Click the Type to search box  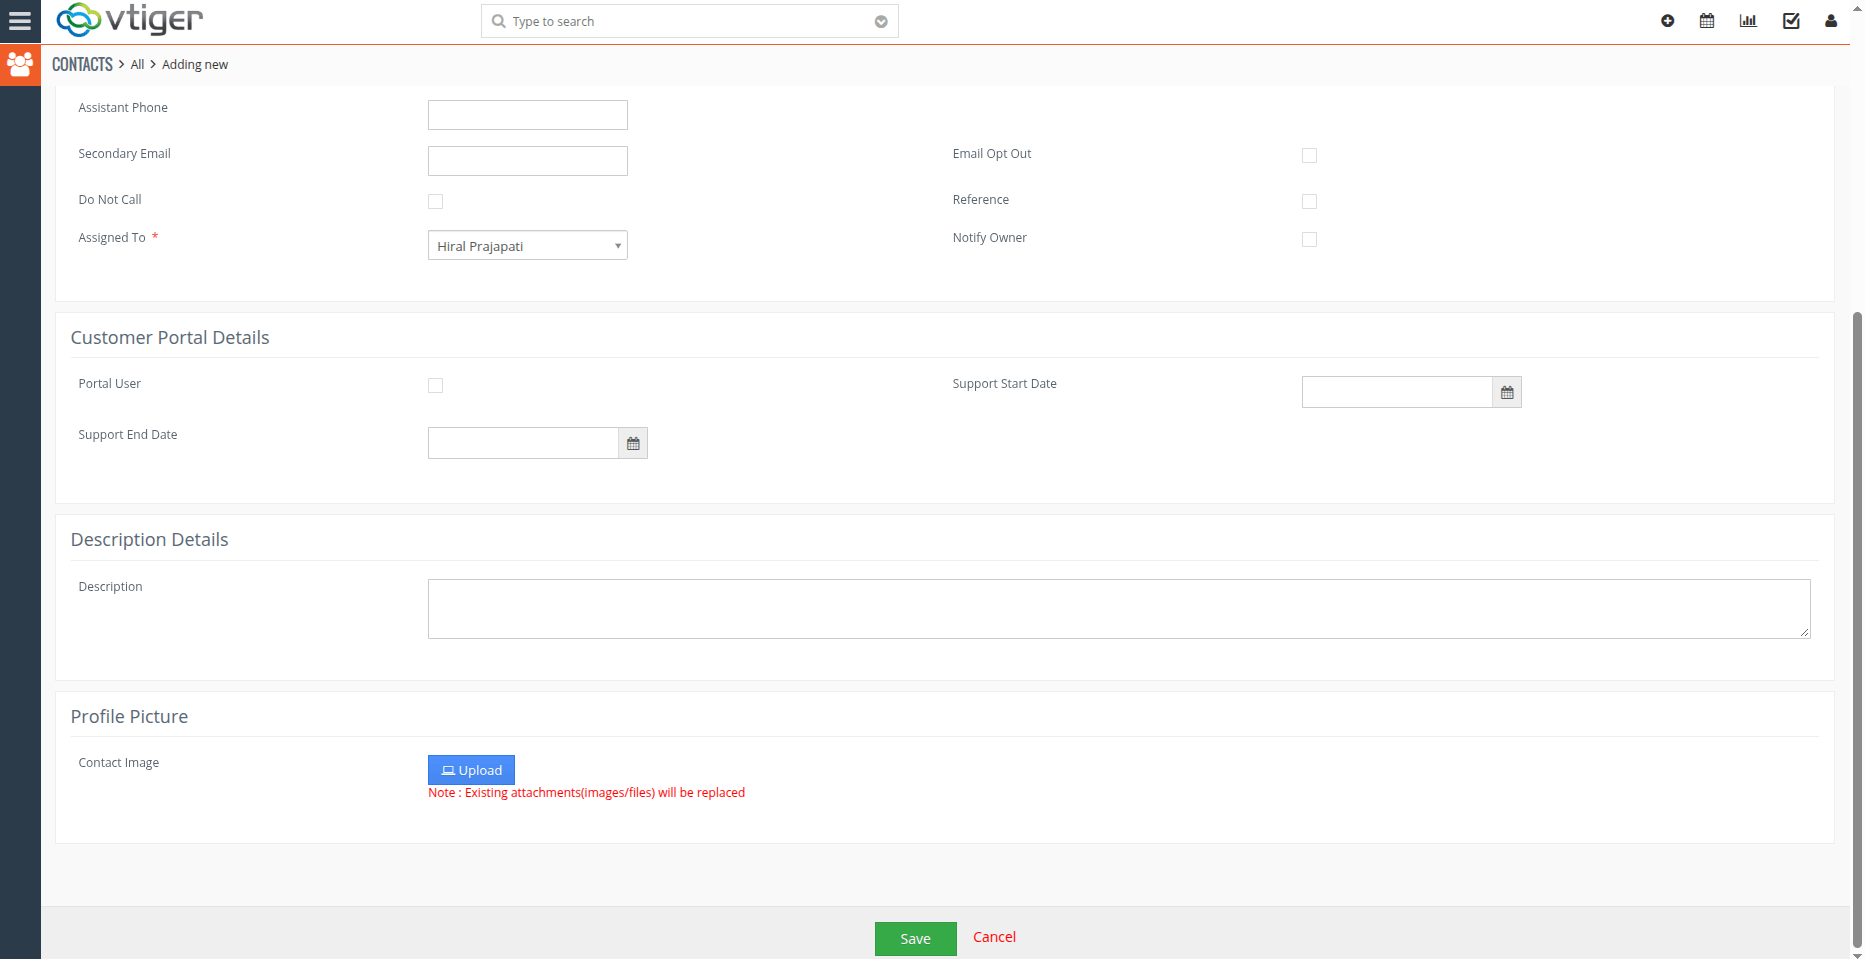(x=690, y=21)
